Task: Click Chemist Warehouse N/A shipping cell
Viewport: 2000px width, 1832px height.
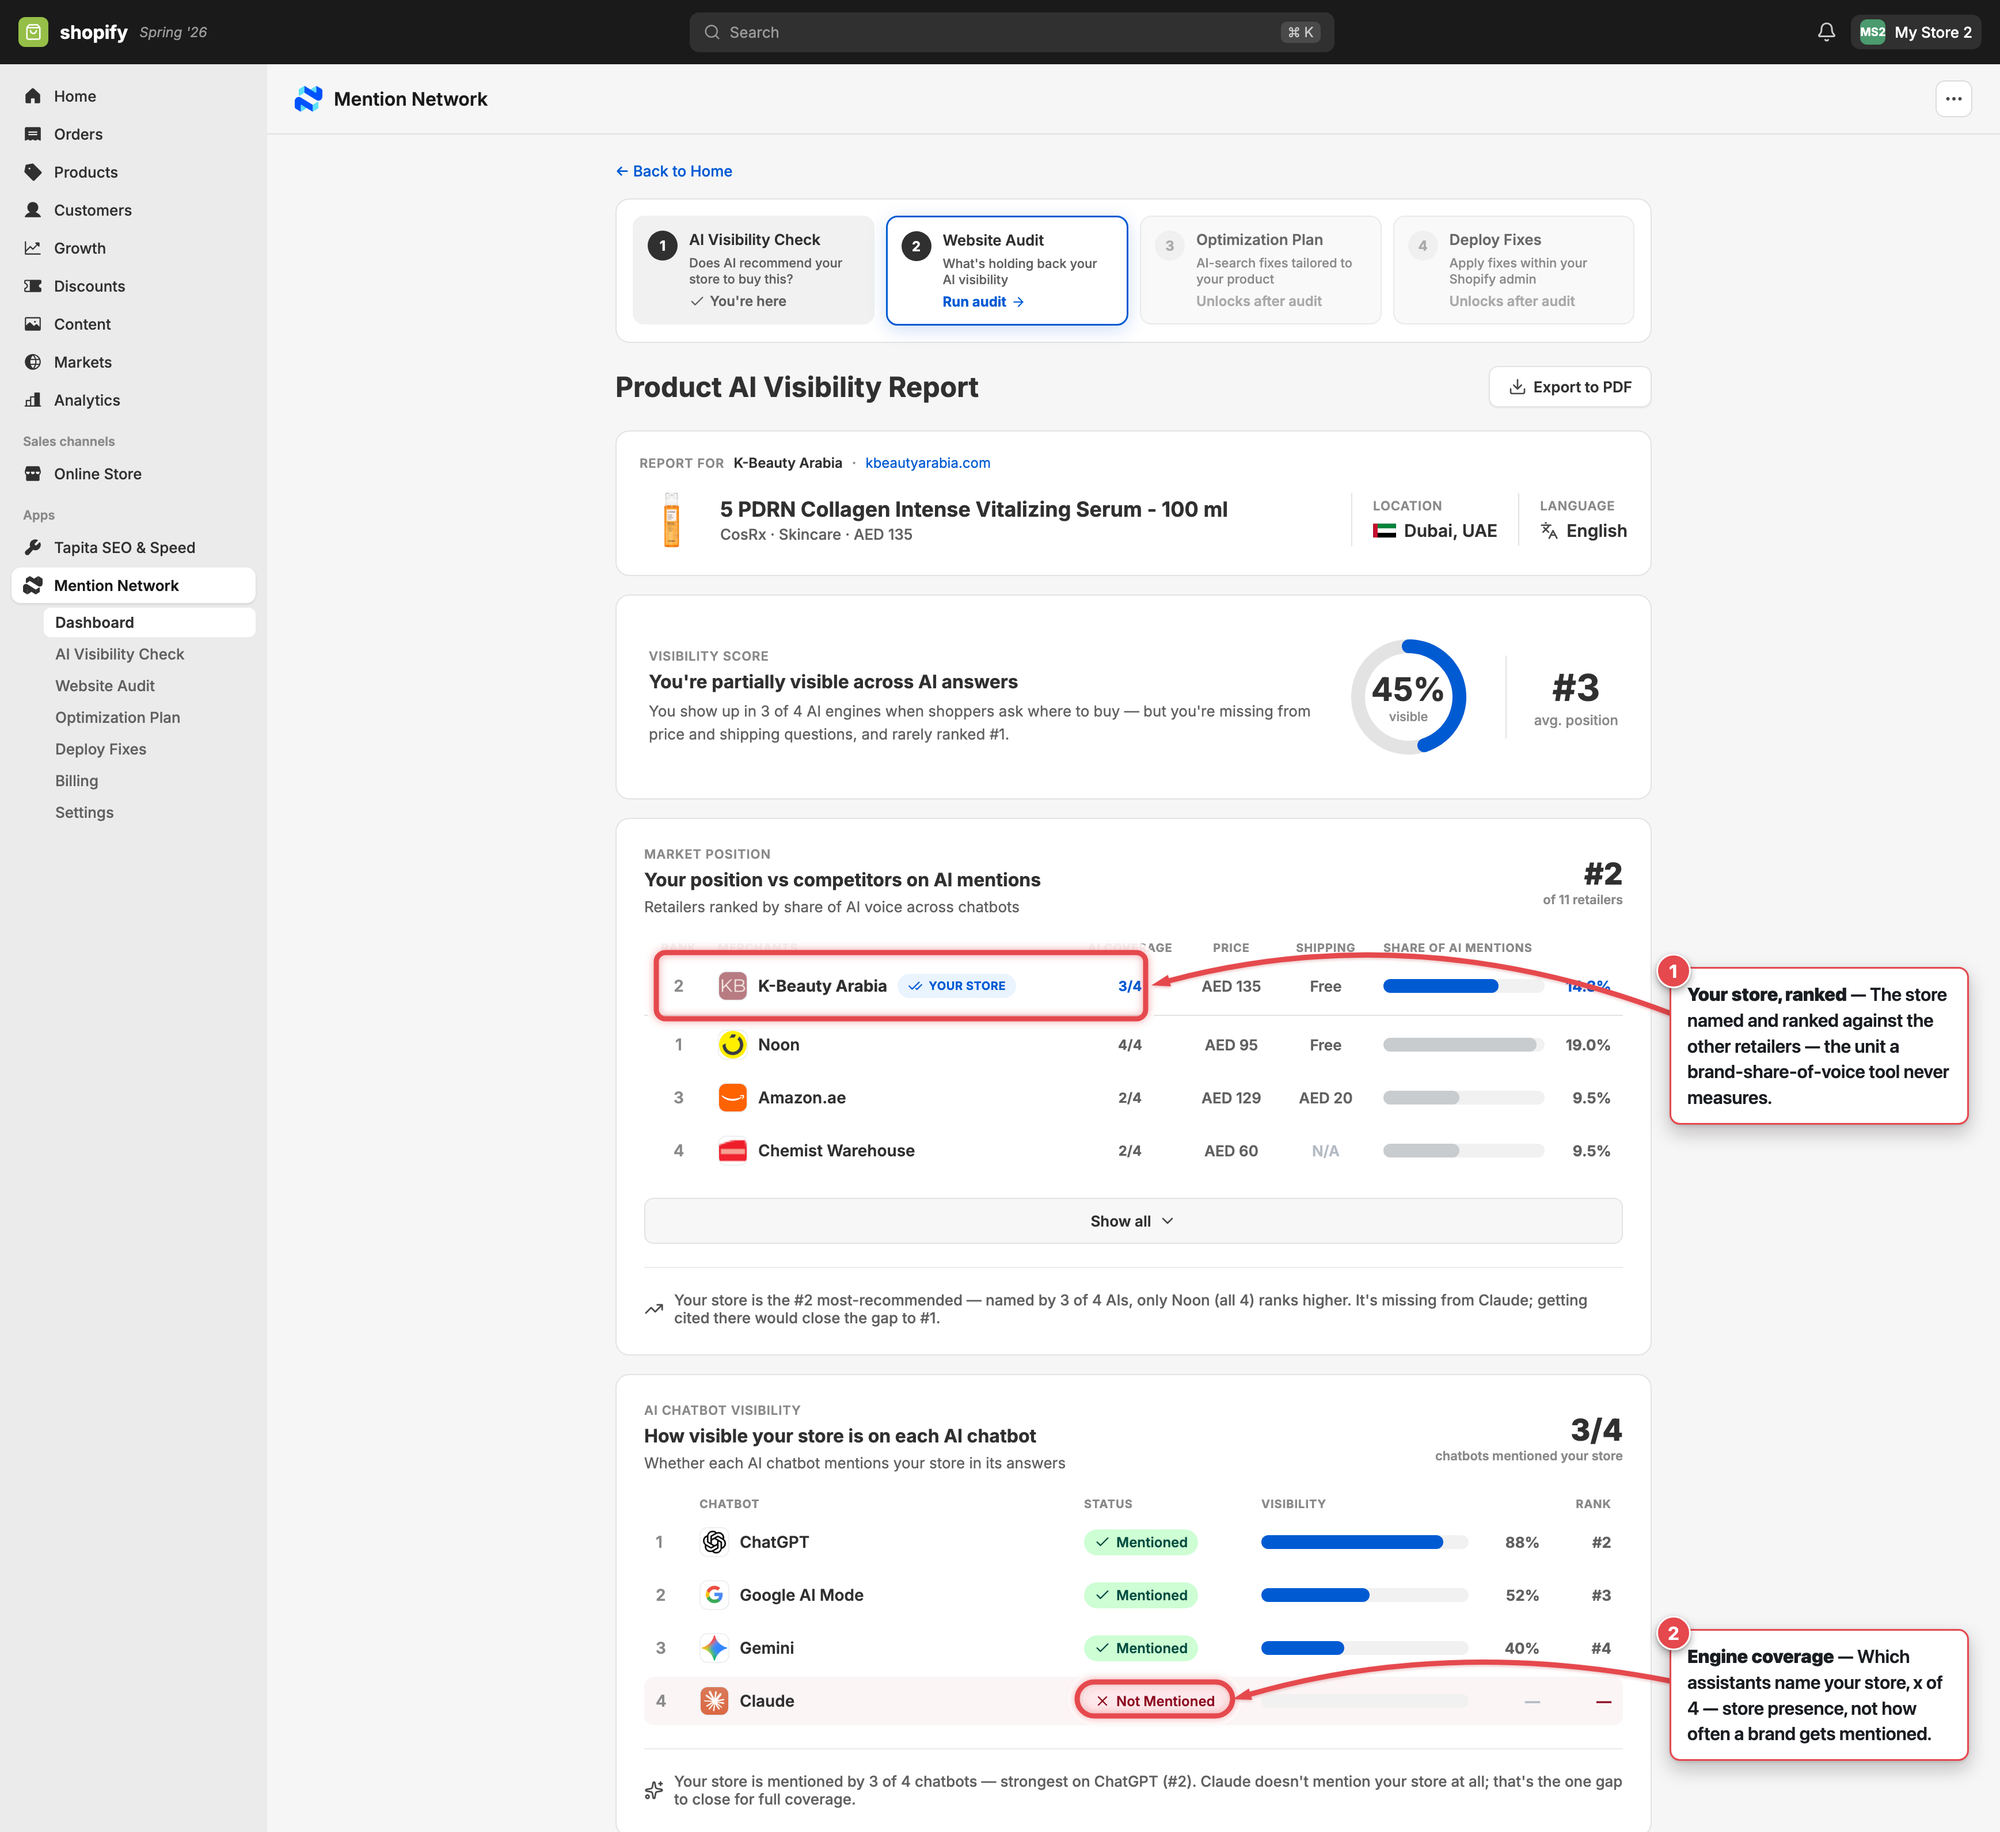Action: pos(1325,1151)
